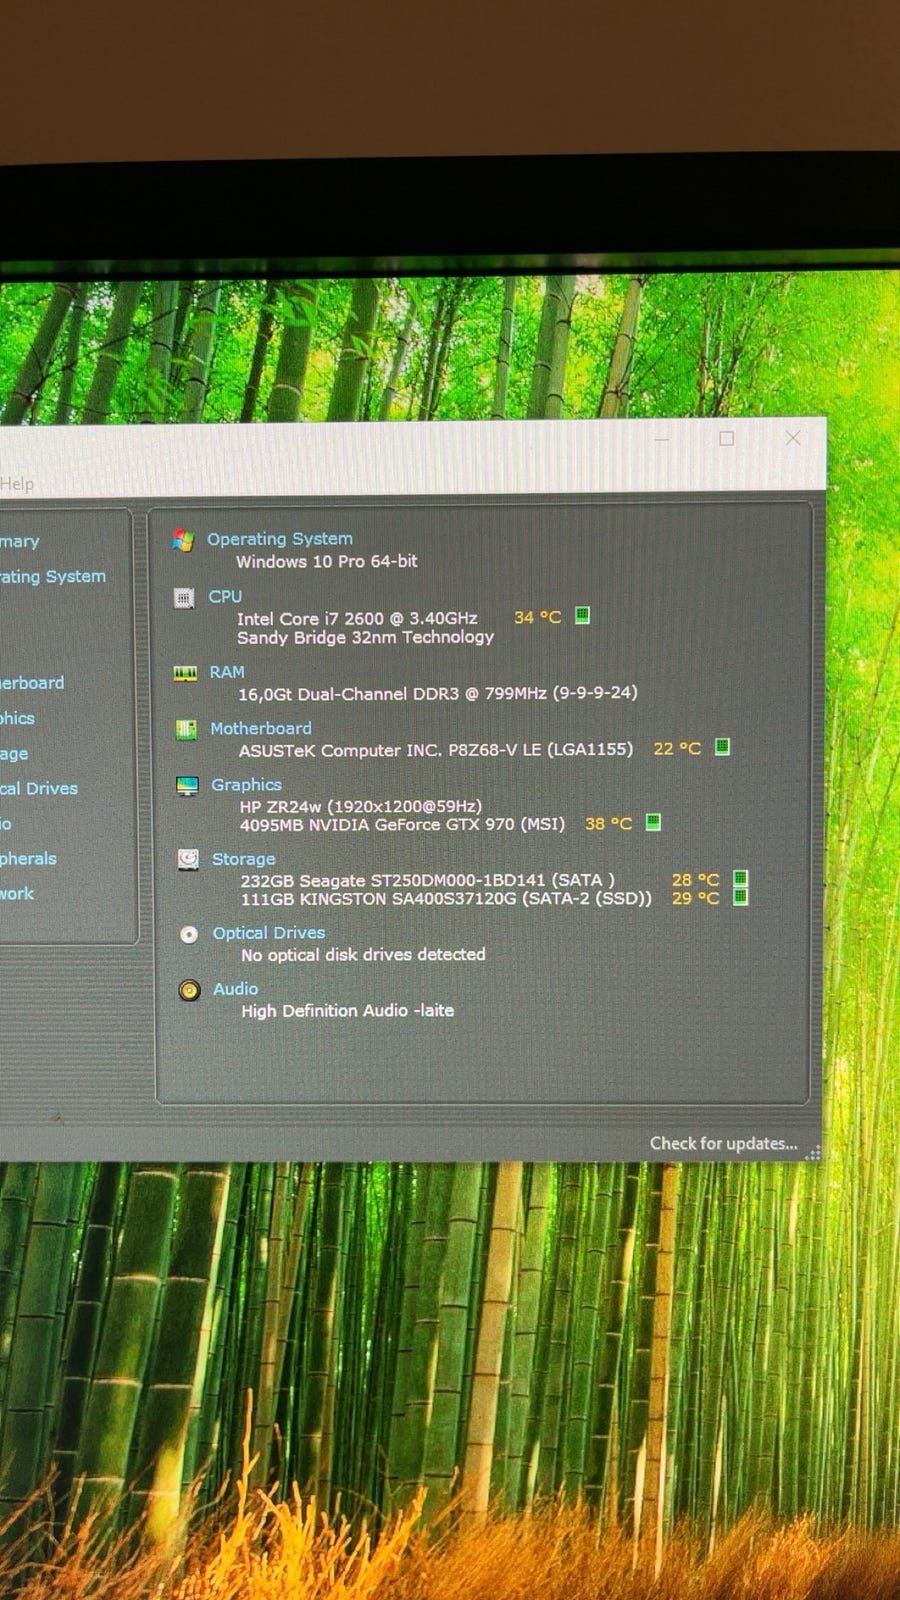
Task: Click the 'ASUSTeK Computer INC. P8Z68-V LE' line
Action: [x=436, y=749]
